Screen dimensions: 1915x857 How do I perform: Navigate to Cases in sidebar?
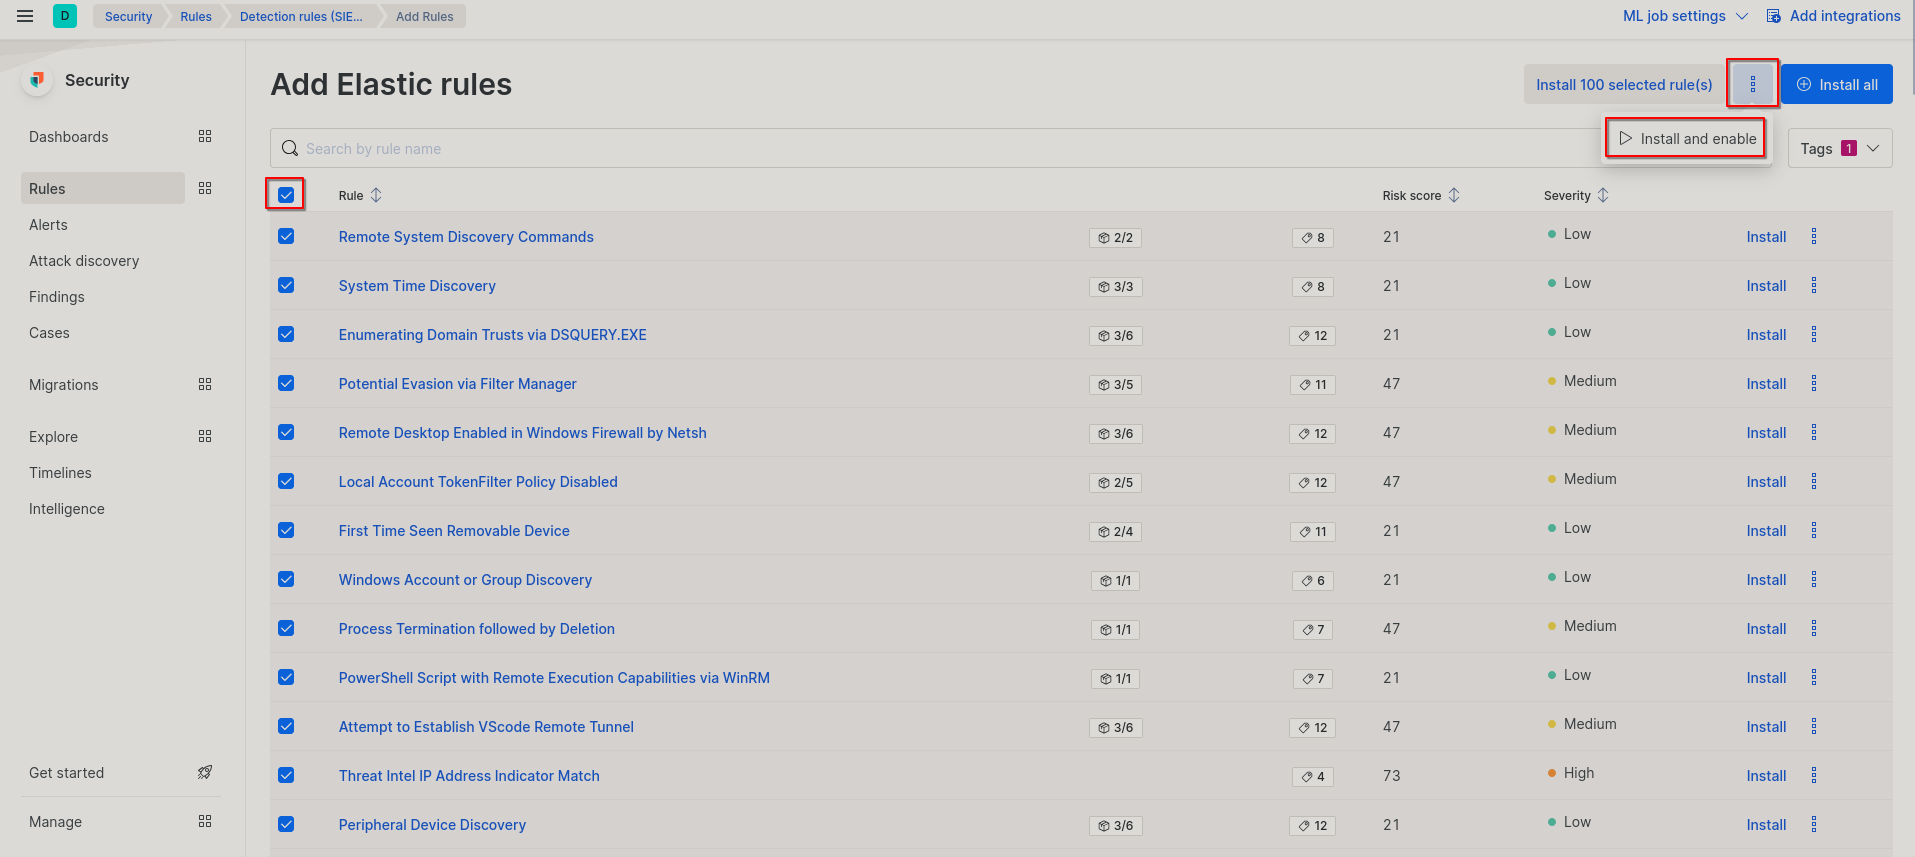click(x=49, y=333)
